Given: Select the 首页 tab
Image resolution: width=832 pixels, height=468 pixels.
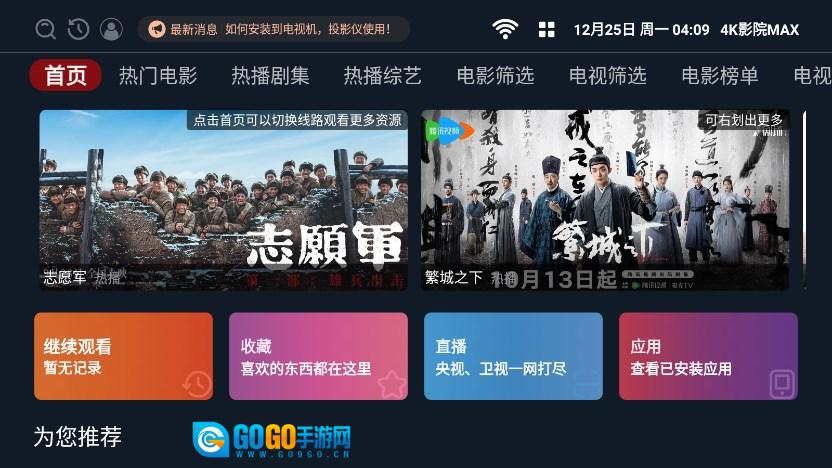Looking at the screenshot, I should pyautogui.click(x=65, y=75).
